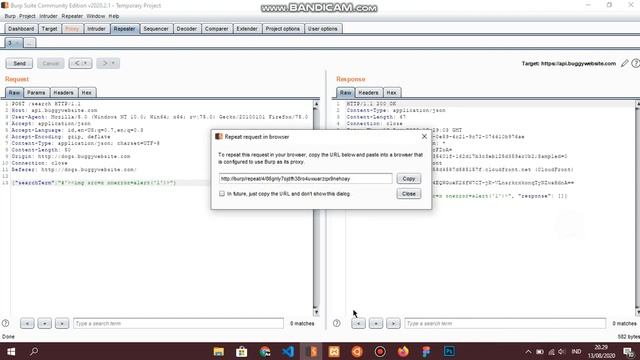This screenshot has width=640, height=360.
Task: Switch to the Dashboard tab
Action: click(21, 29)
